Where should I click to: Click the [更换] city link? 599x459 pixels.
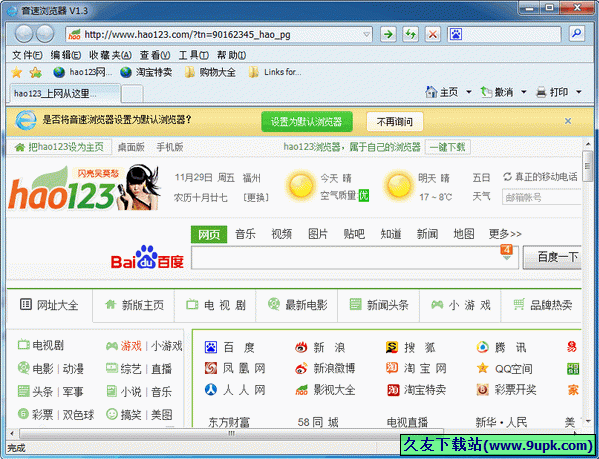tap(256, 197)
